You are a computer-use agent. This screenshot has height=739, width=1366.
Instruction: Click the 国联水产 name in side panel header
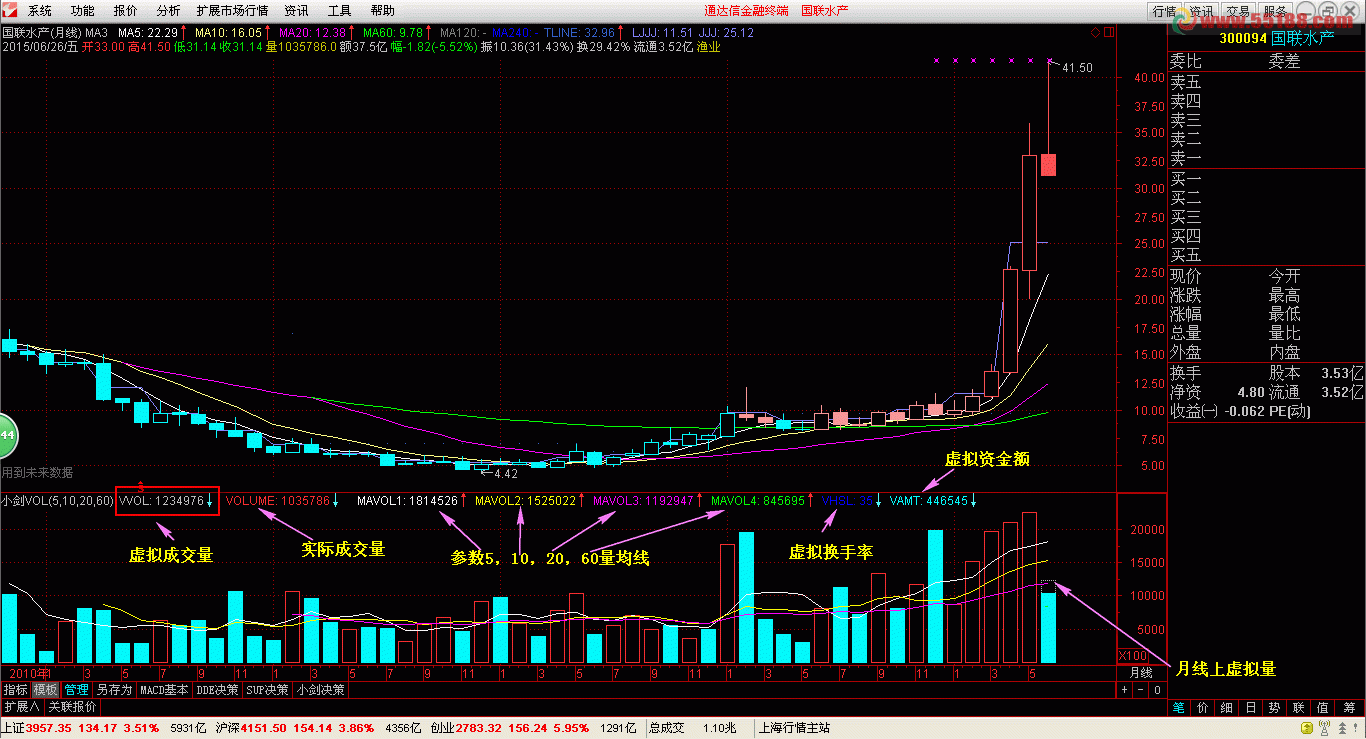pyautogui.click(x=1303, y=37)
